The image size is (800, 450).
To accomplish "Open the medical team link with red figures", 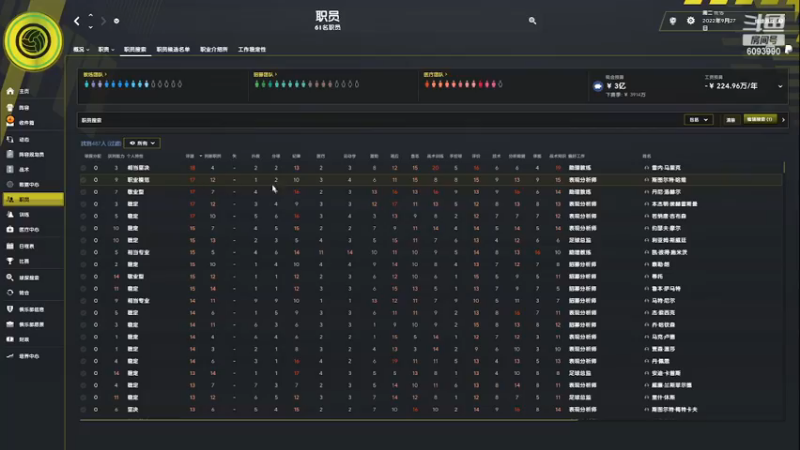I will point(435,74).
